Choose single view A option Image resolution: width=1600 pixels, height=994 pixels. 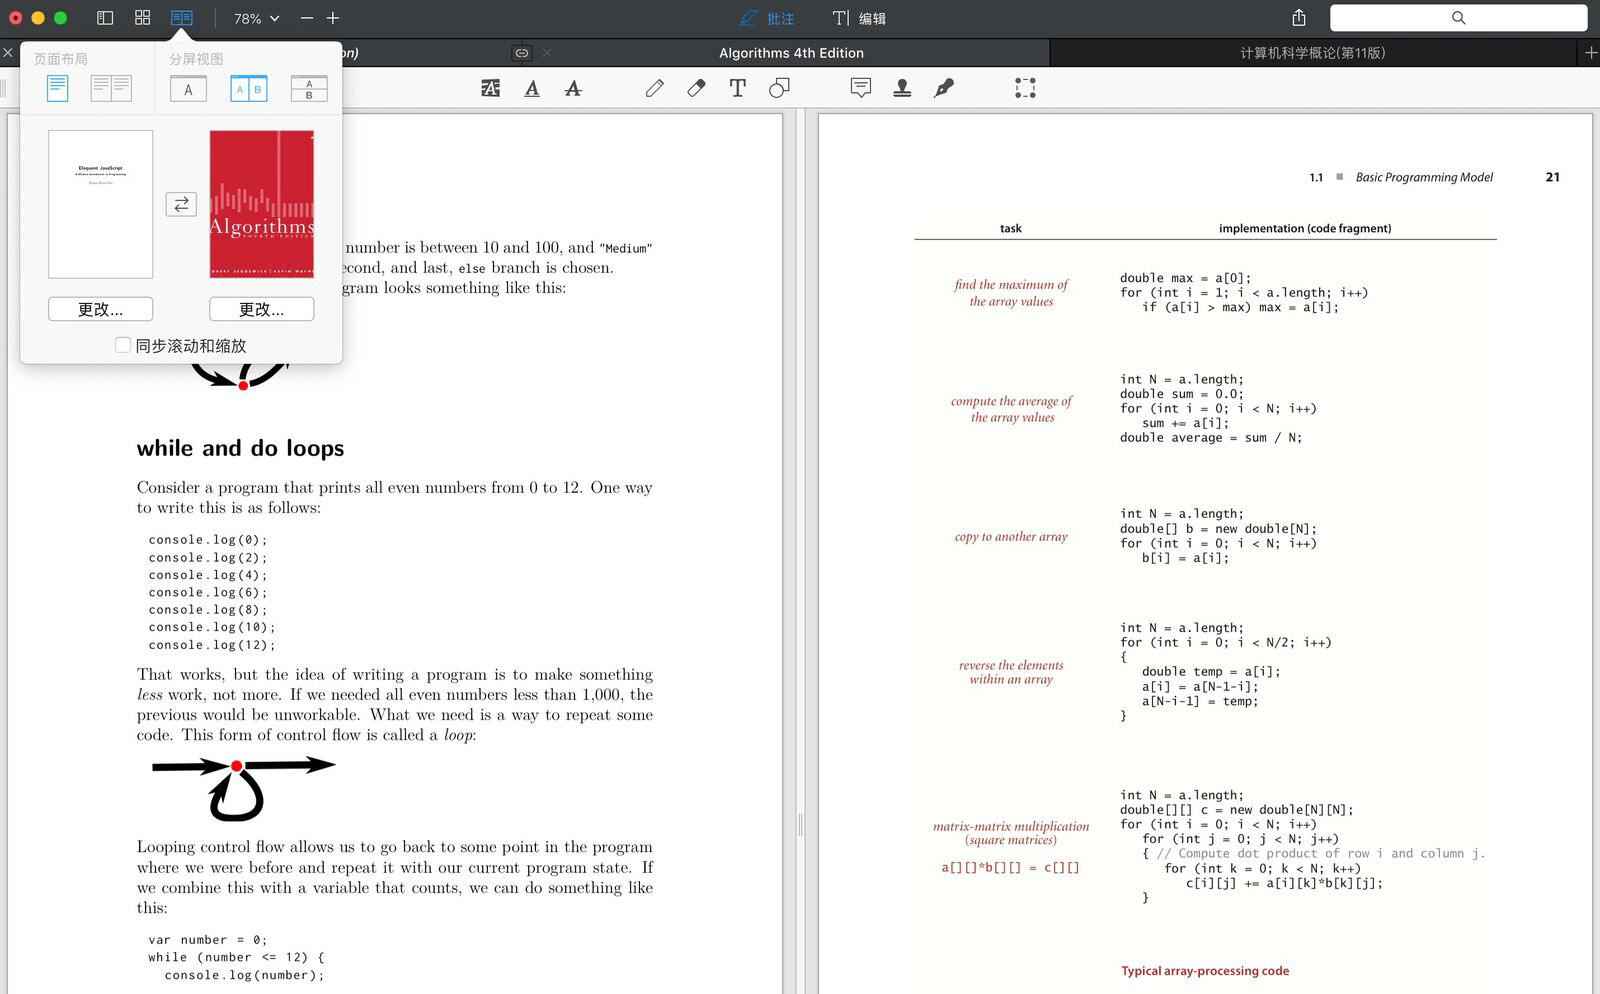click(188, 89)
